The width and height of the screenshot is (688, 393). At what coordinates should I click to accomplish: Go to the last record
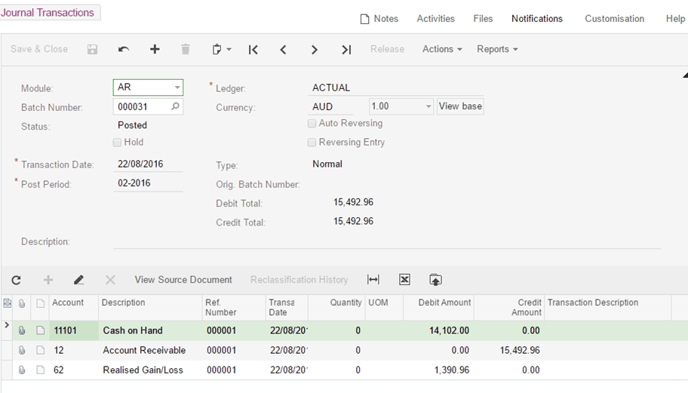(346, 50)
